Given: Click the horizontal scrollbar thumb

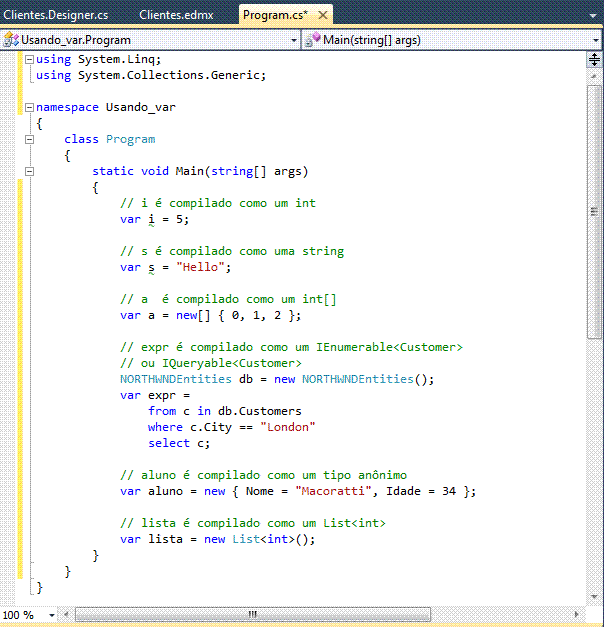Looking at the screenshot, I should 253,614.
